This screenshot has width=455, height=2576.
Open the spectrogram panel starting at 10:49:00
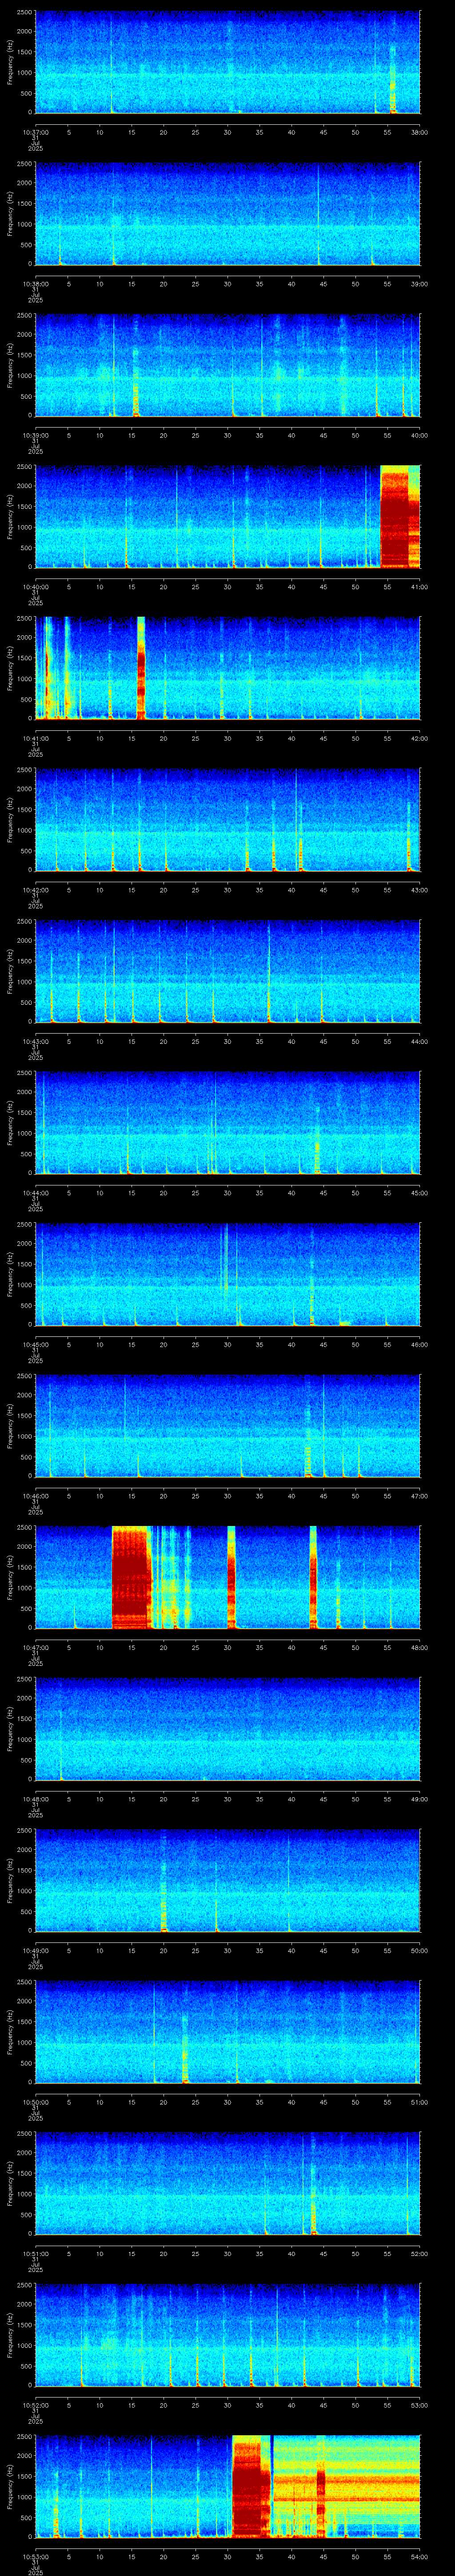228,1880
